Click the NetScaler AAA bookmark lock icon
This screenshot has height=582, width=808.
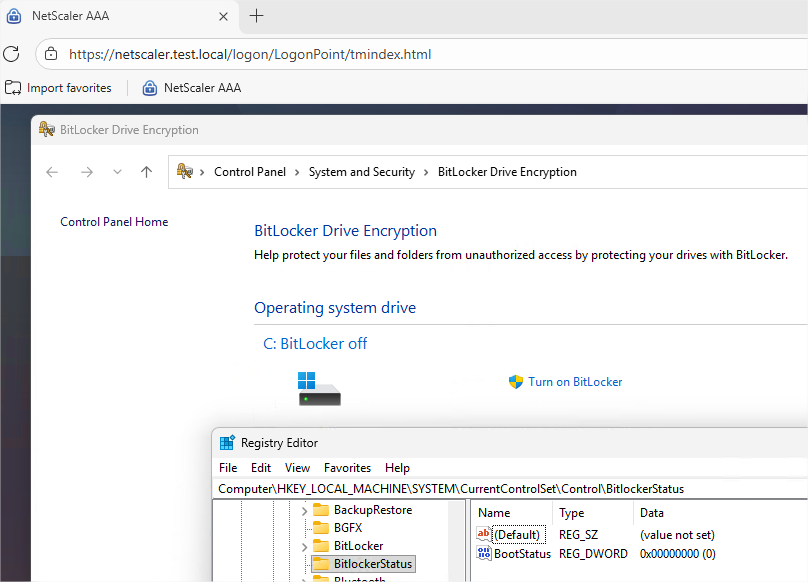coord(149,88)
